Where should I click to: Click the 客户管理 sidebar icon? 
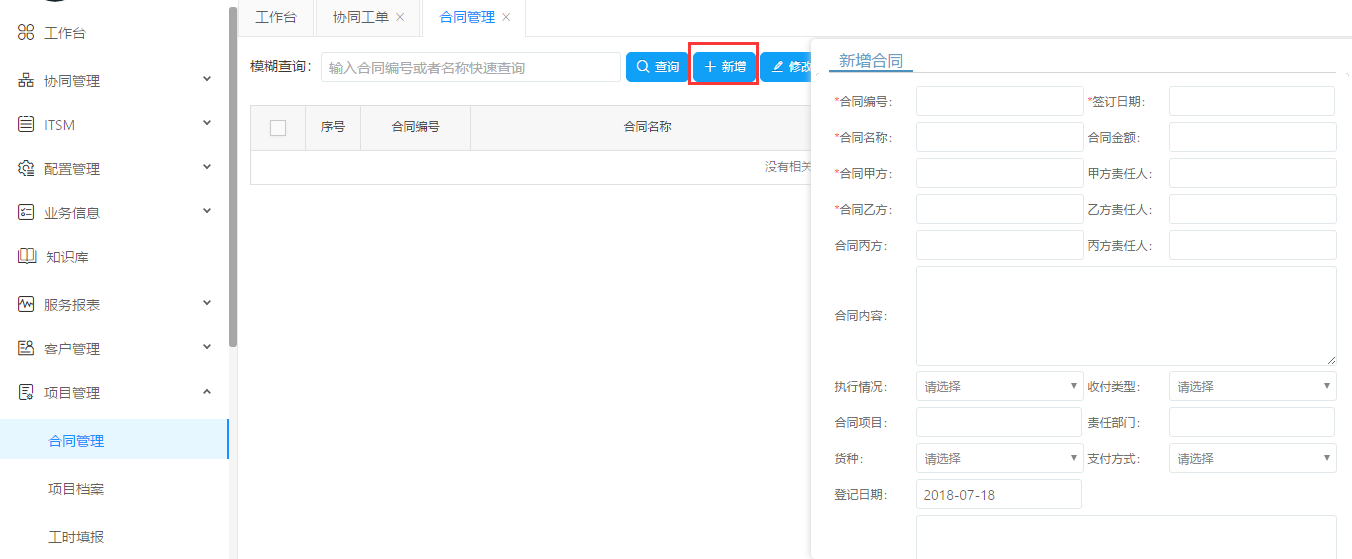point(26,348)
